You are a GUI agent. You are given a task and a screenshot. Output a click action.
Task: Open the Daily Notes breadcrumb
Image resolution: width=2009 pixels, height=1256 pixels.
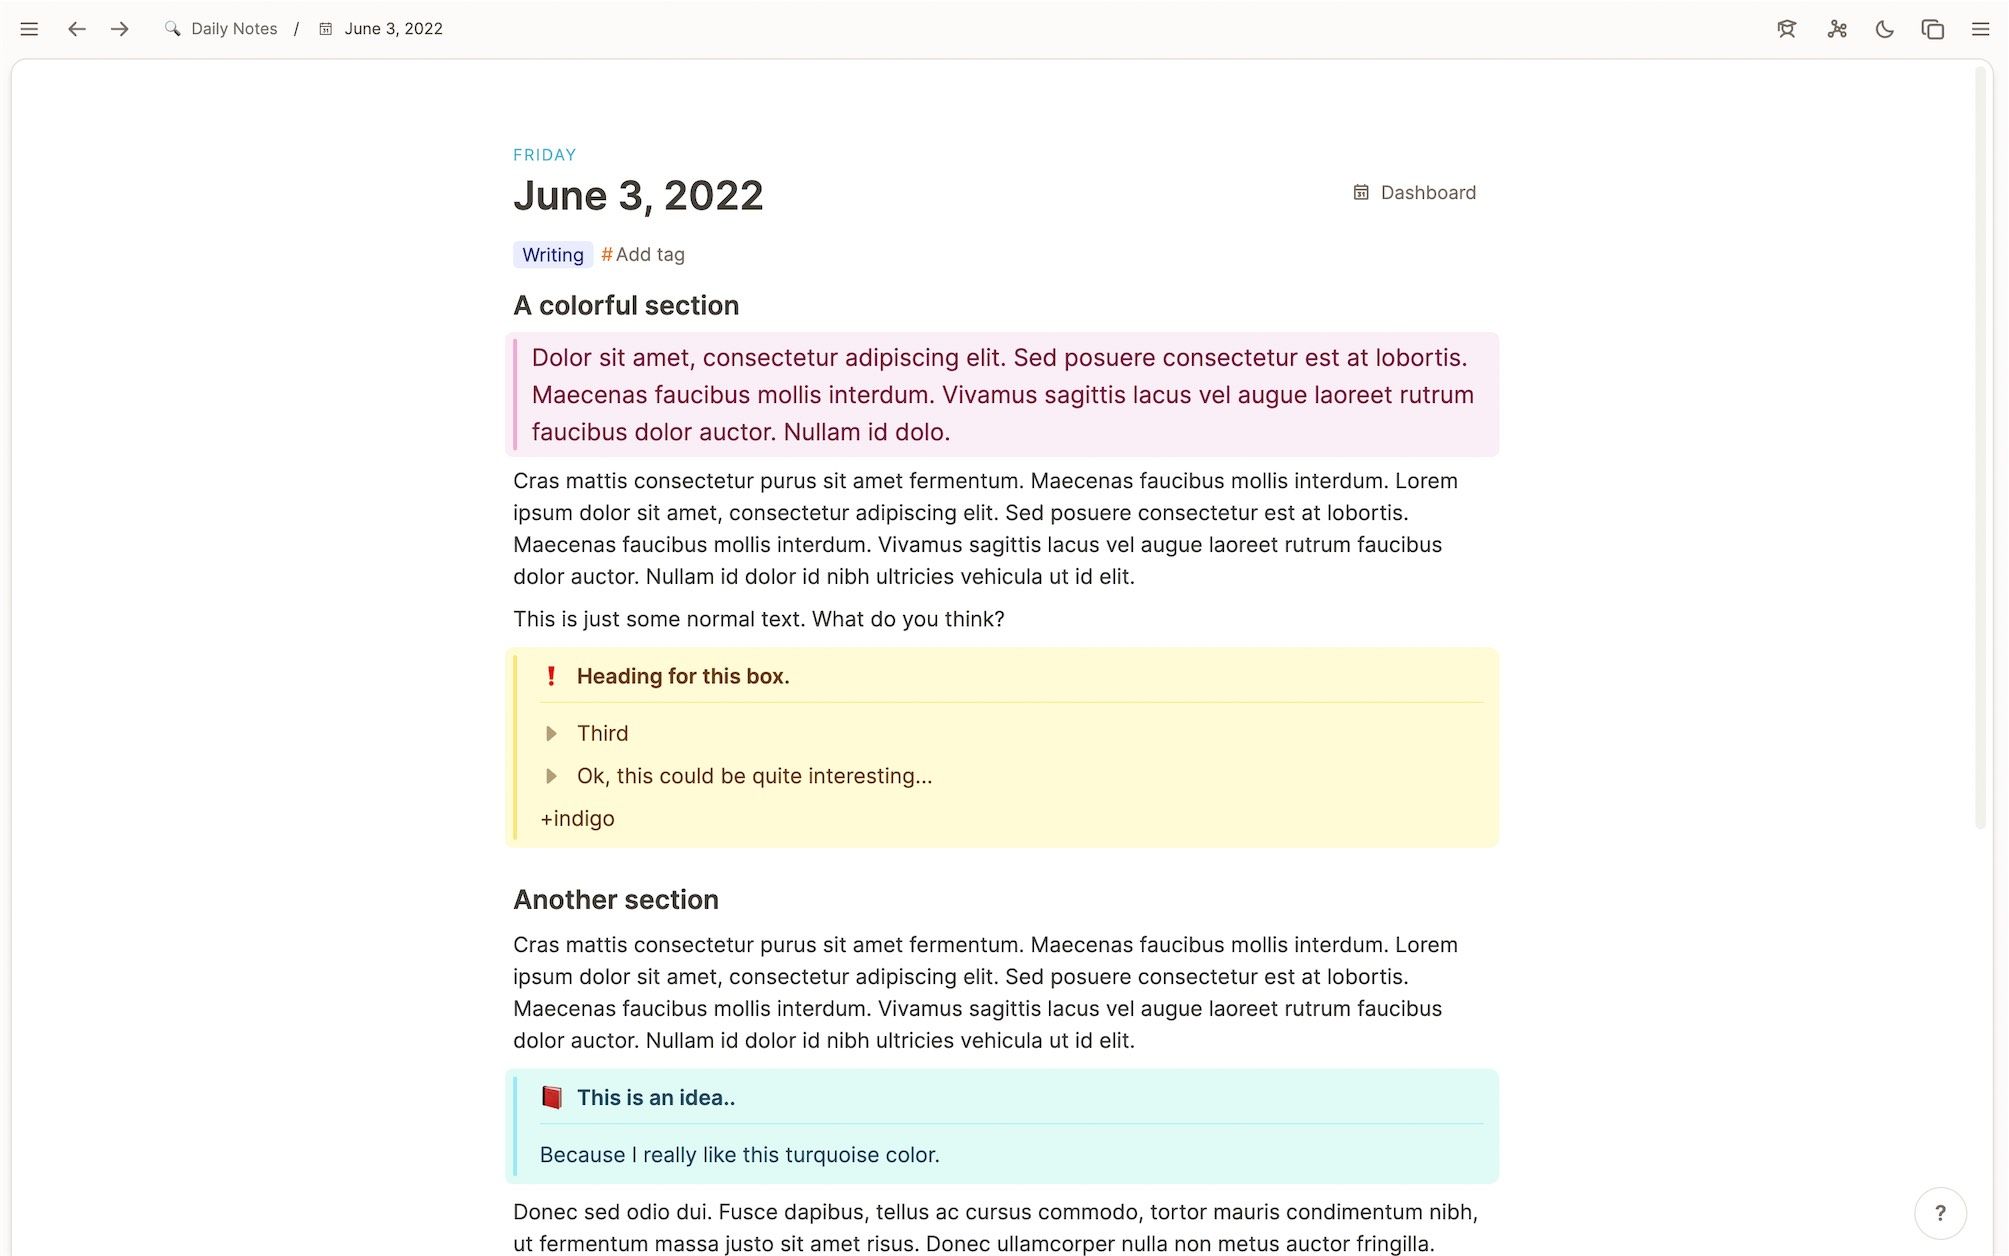click(x=233, y=29)
